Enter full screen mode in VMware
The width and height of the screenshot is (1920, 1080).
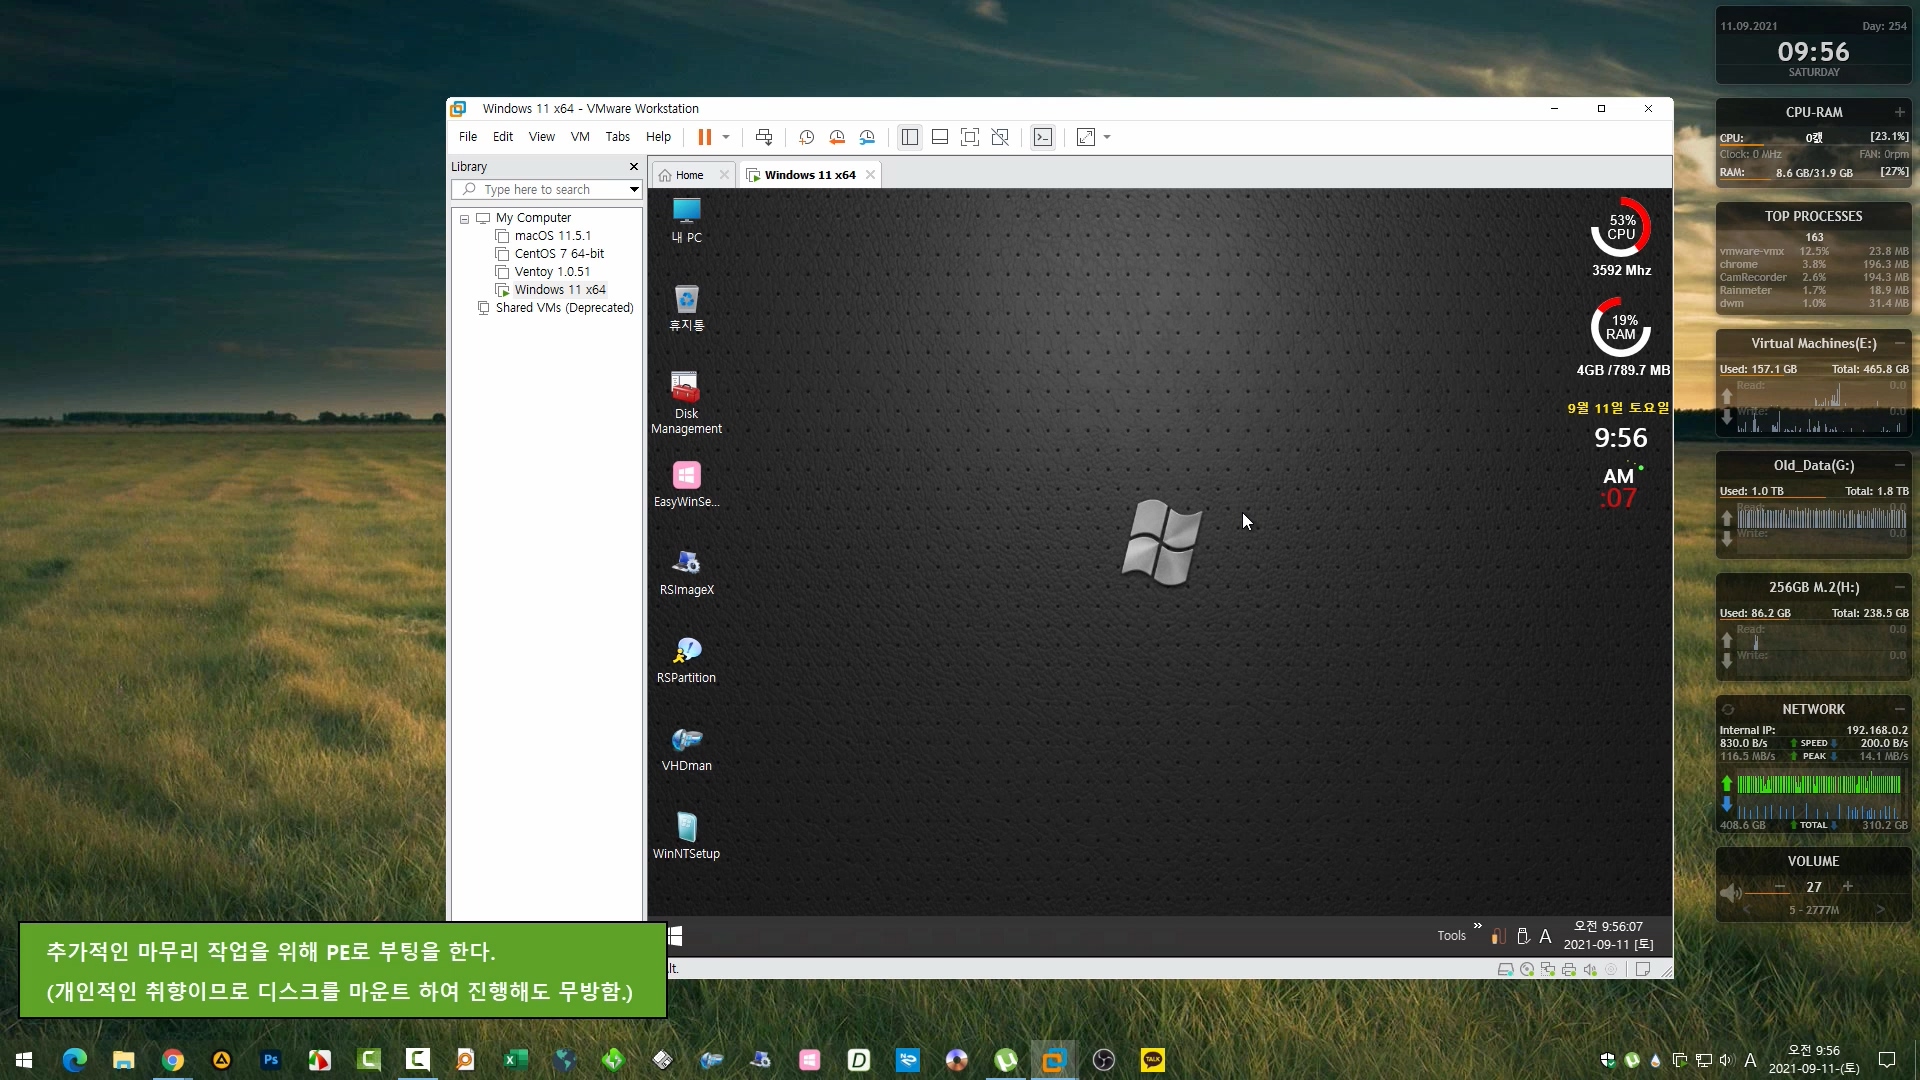969,137
